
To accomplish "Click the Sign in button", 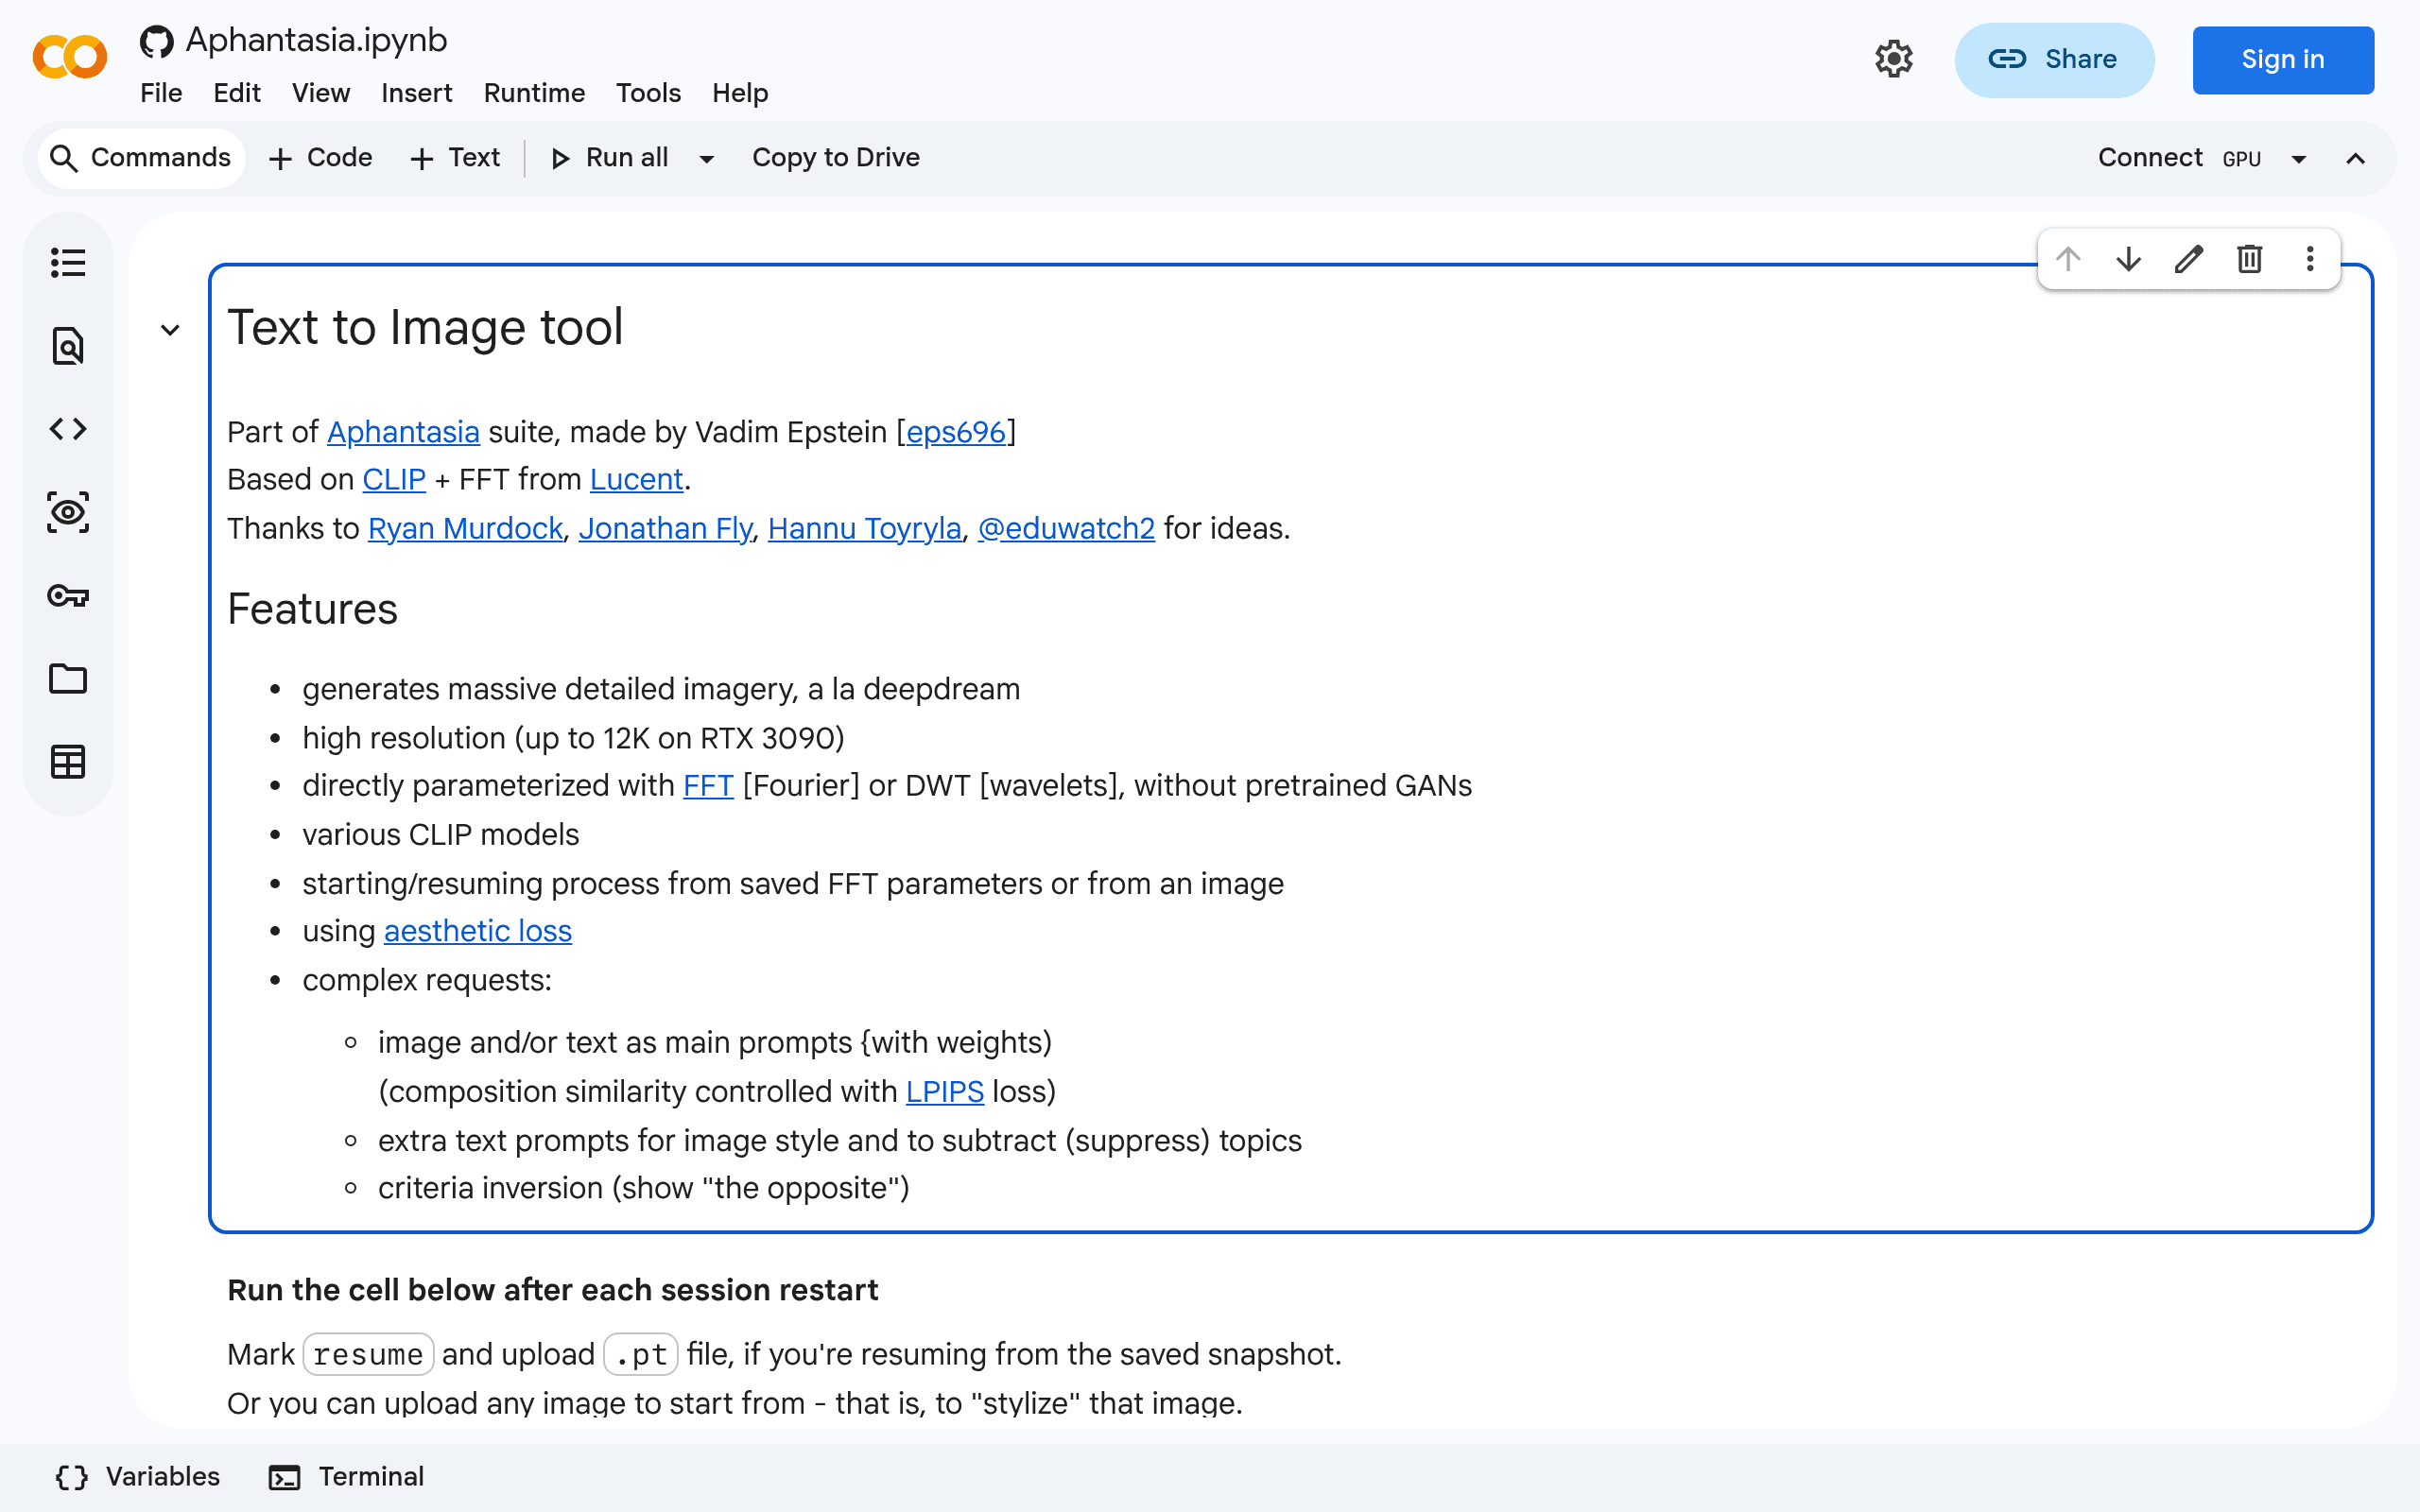I will pos(2282,60).
